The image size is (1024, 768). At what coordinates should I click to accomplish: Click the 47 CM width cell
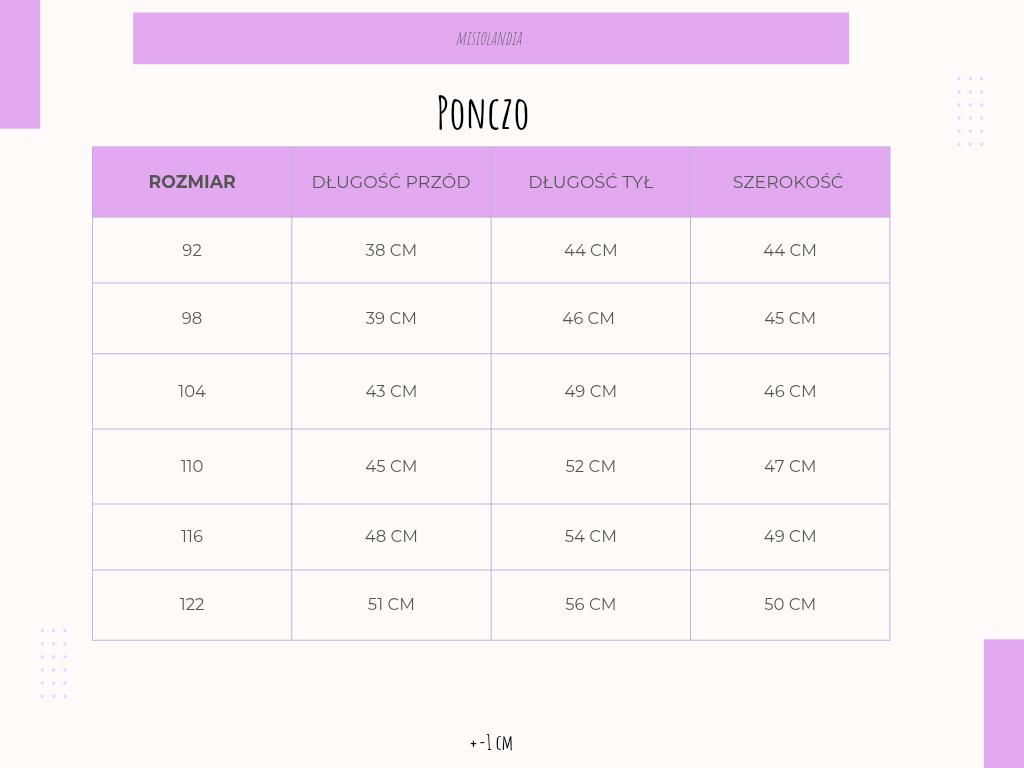(790, 466)
